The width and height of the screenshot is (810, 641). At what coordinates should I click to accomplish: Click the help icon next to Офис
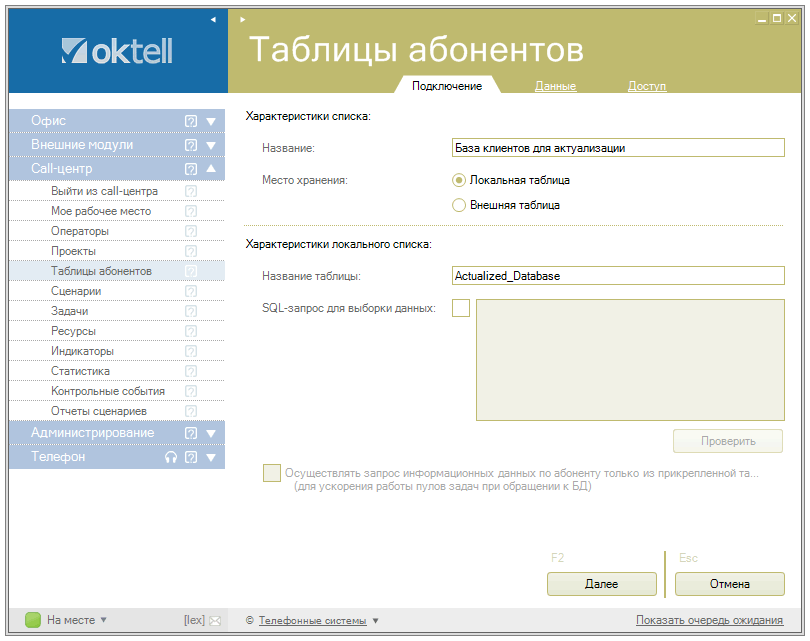point(190,121)
